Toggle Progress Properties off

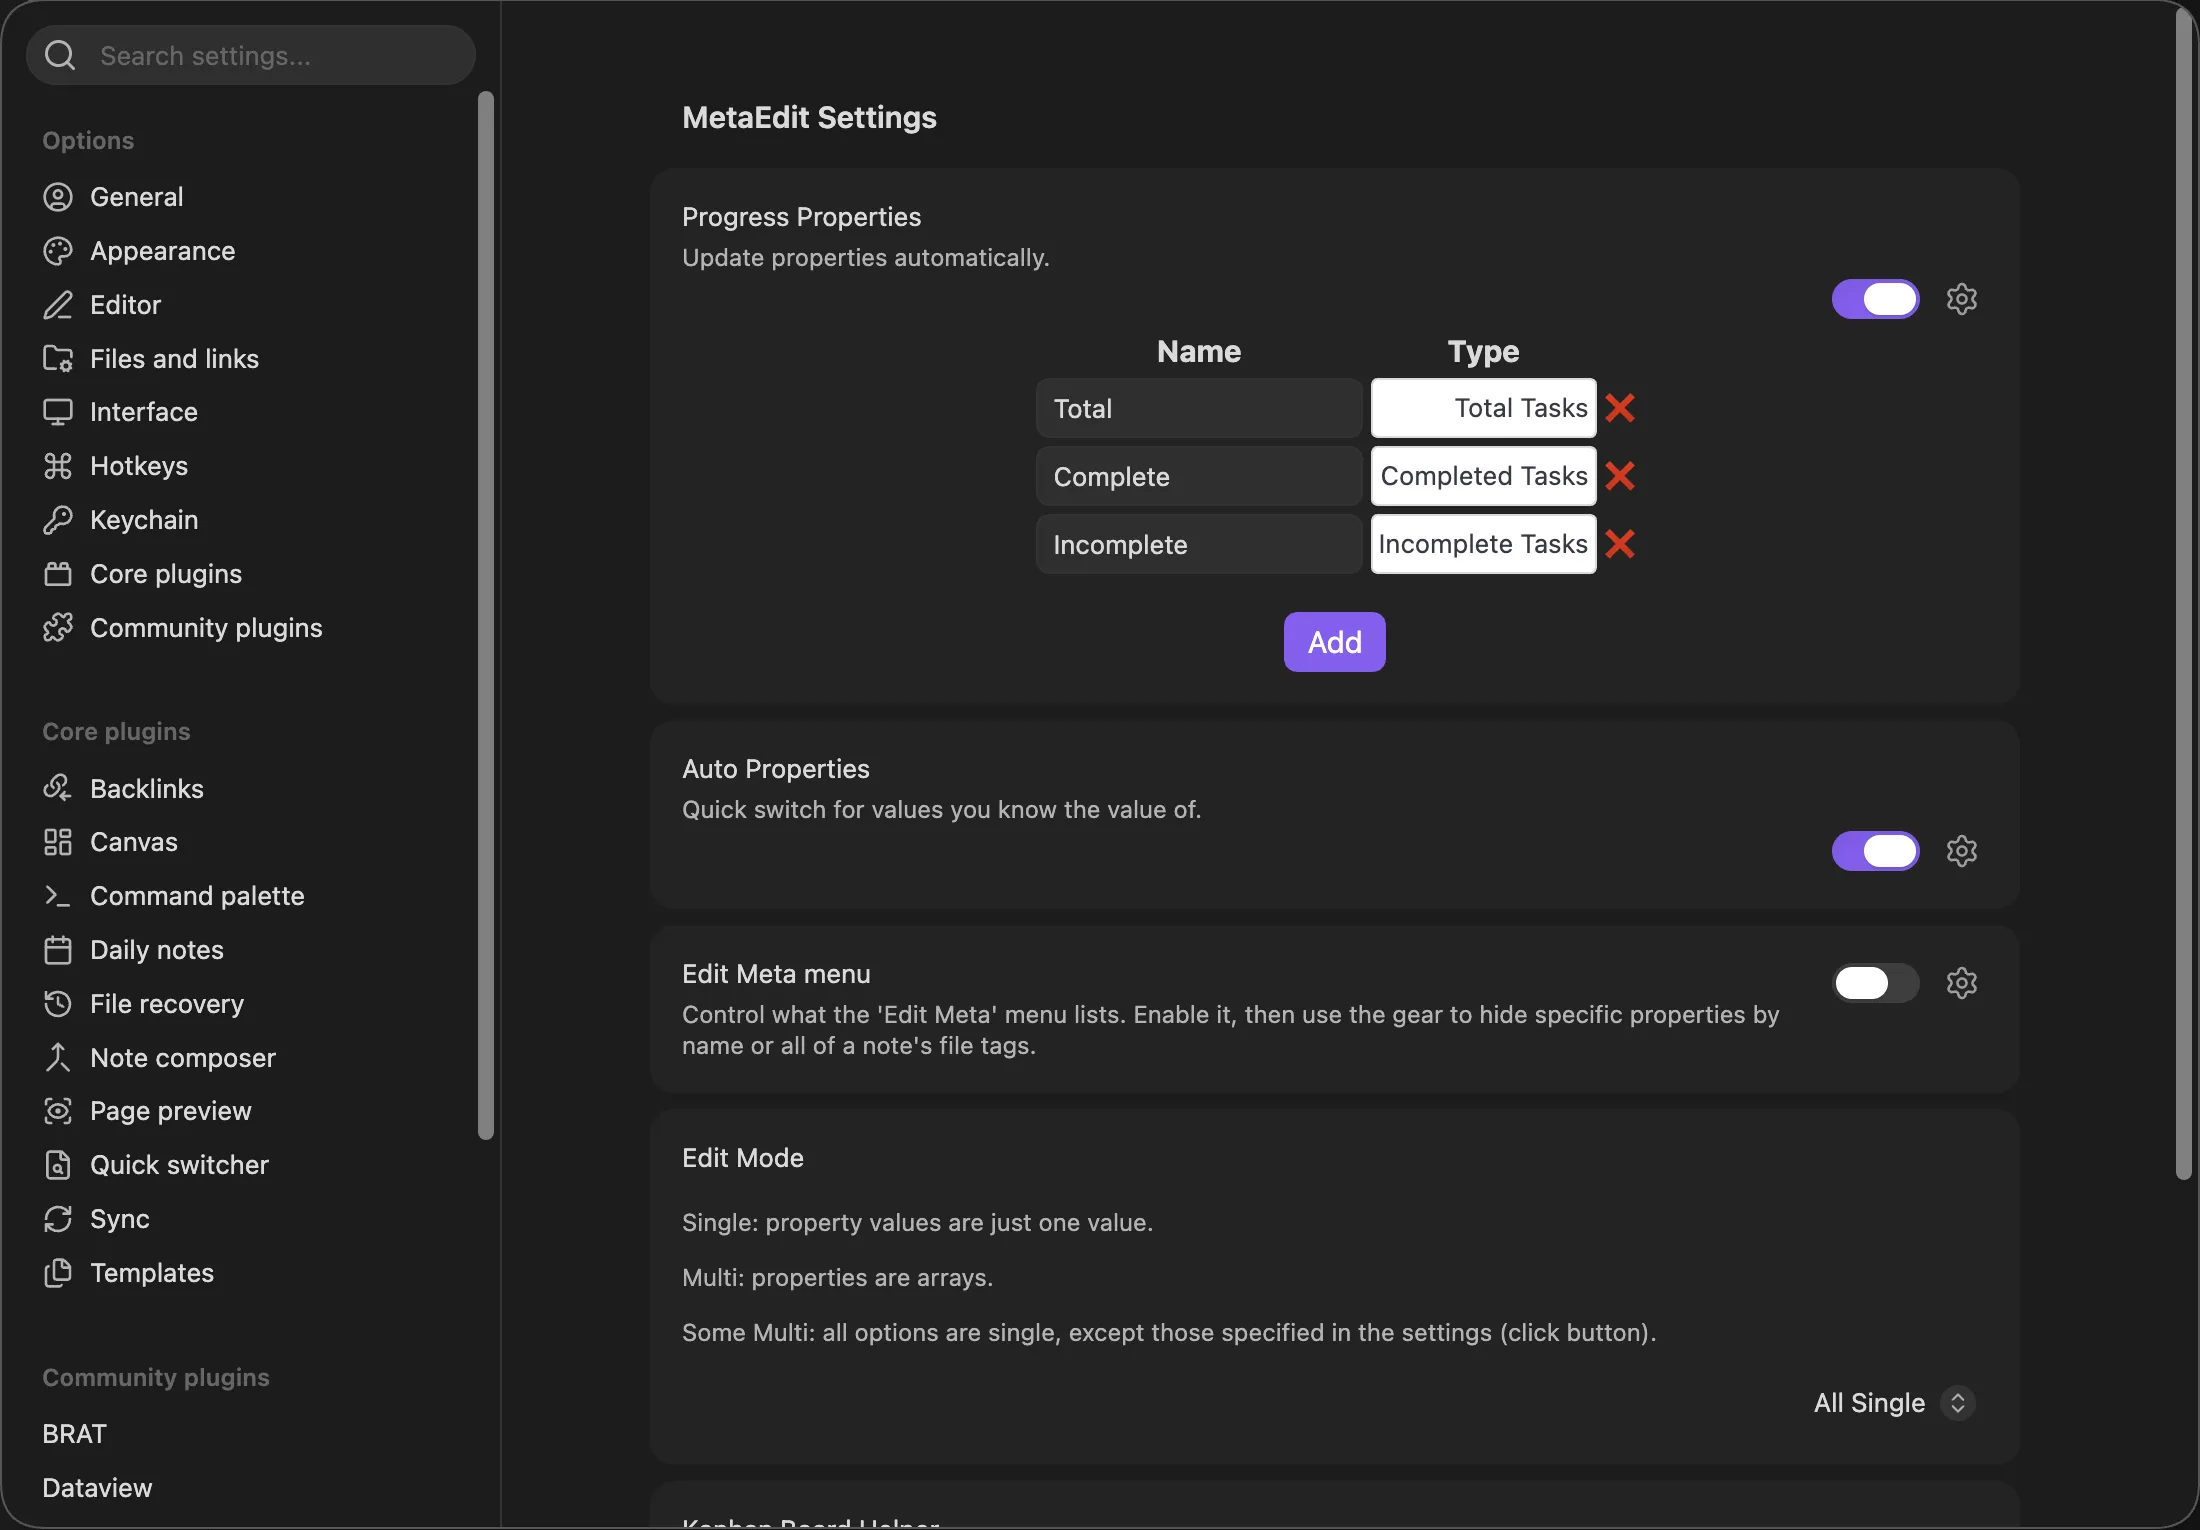click(x=1875, y=299)
